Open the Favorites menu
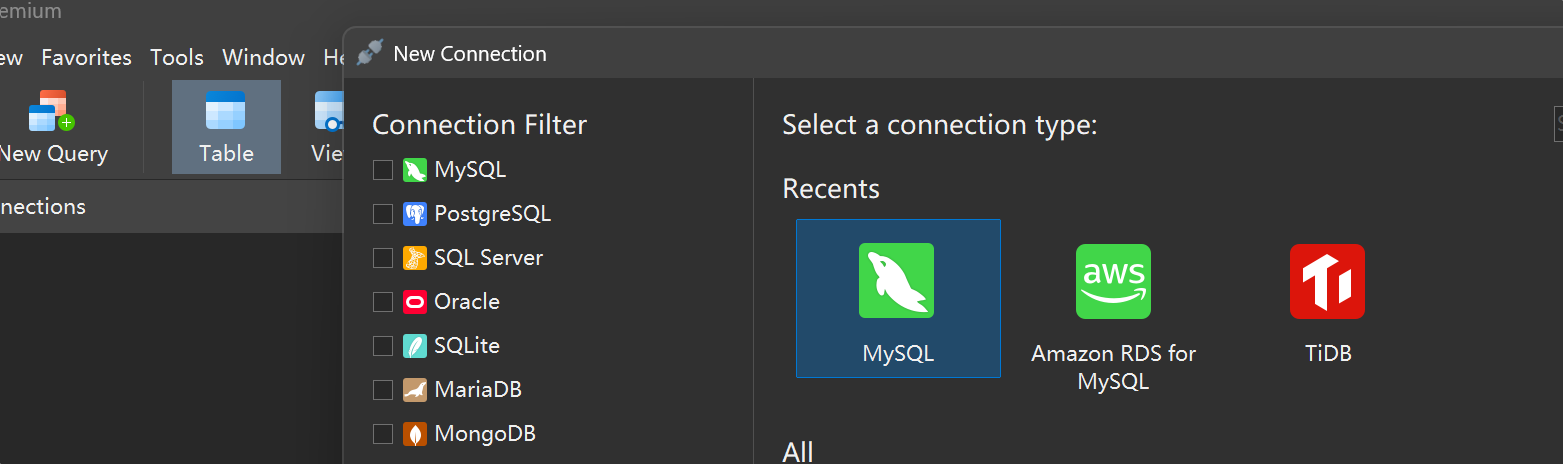This screenshot has height=464, width=1563. [86, 58]
